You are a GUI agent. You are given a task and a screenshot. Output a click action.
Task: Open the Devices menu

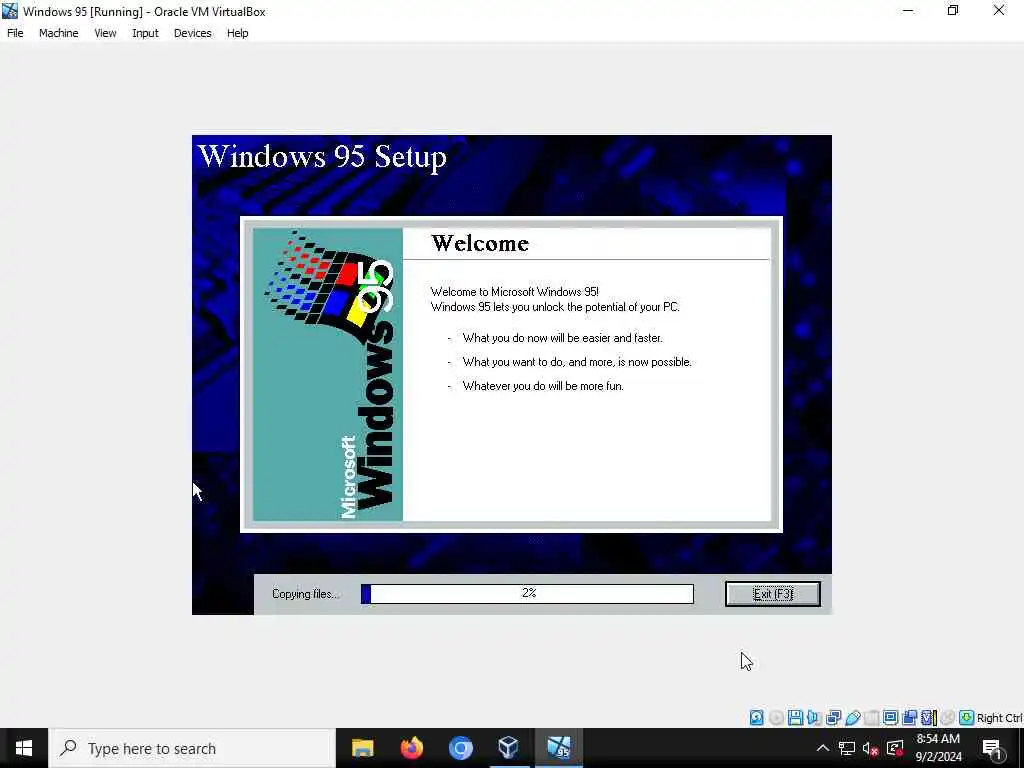click(193, 33)
